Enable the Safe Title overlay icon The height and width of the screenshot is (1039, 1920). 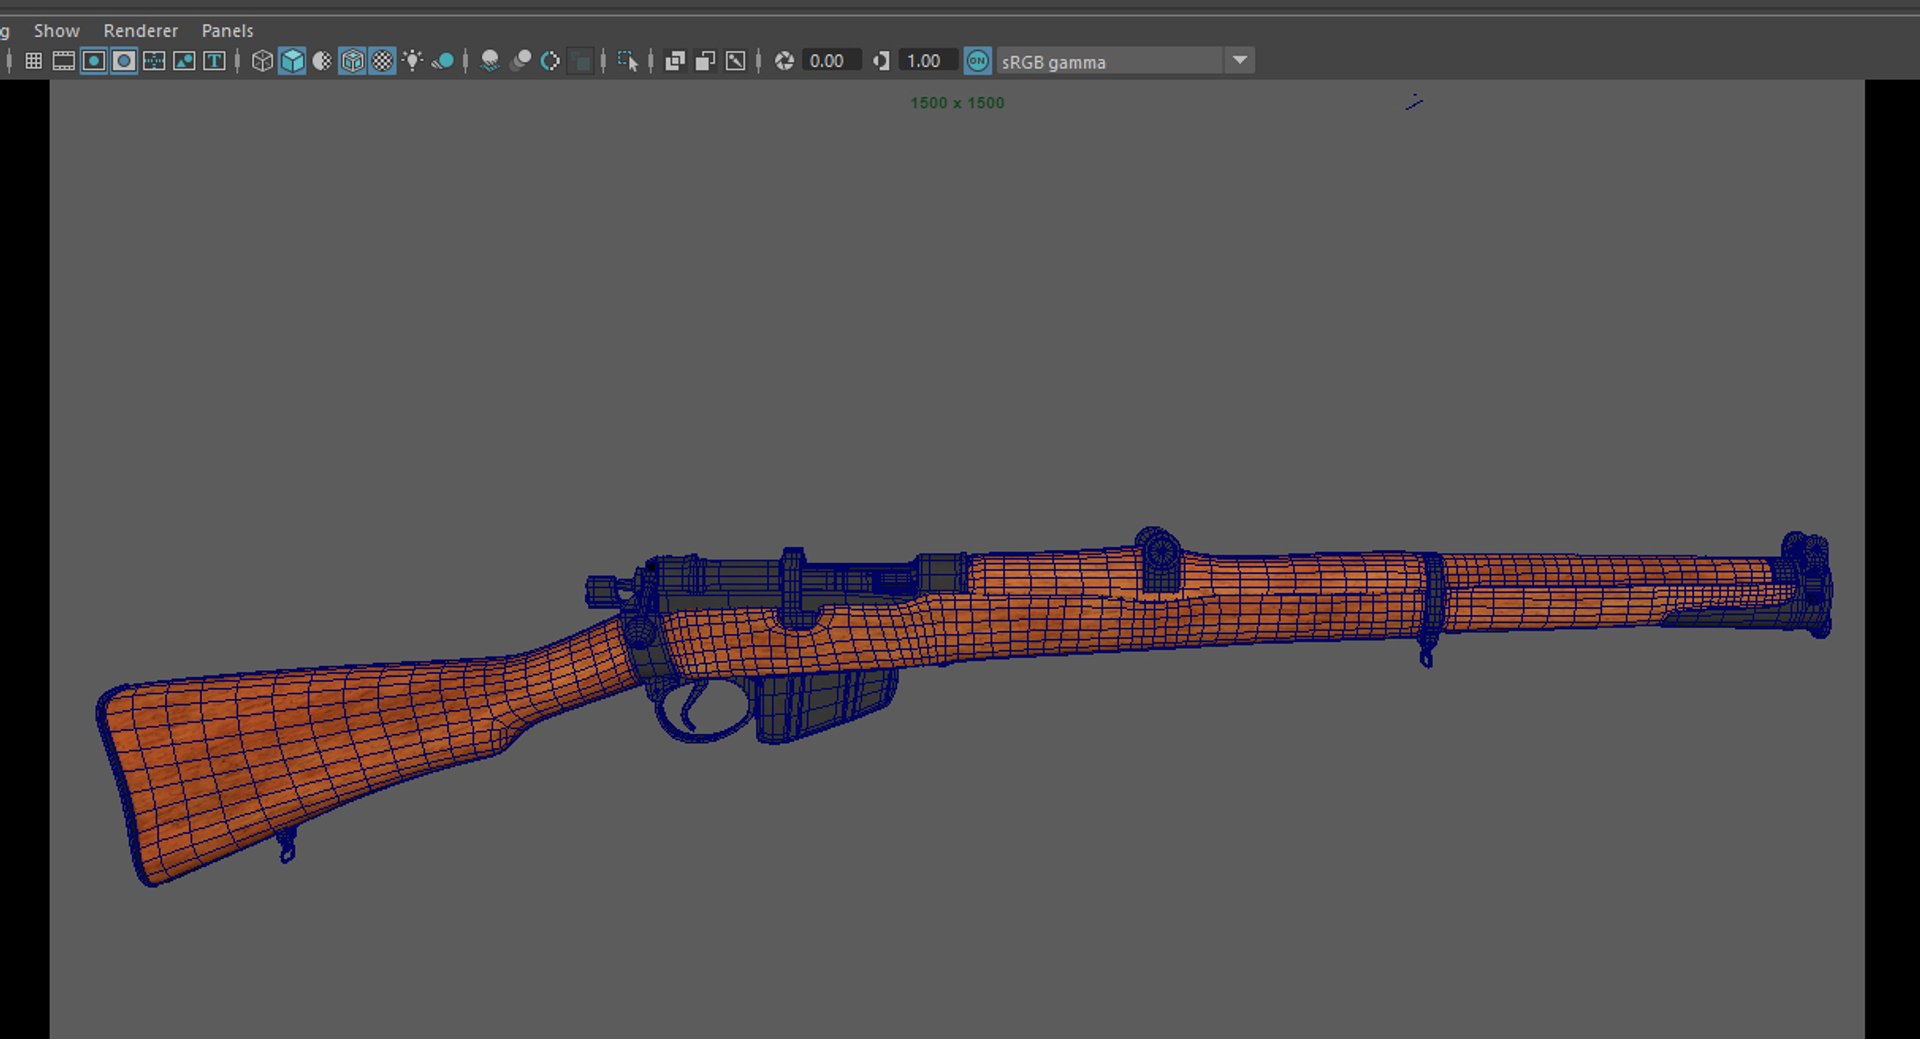(x=214, y=61)
